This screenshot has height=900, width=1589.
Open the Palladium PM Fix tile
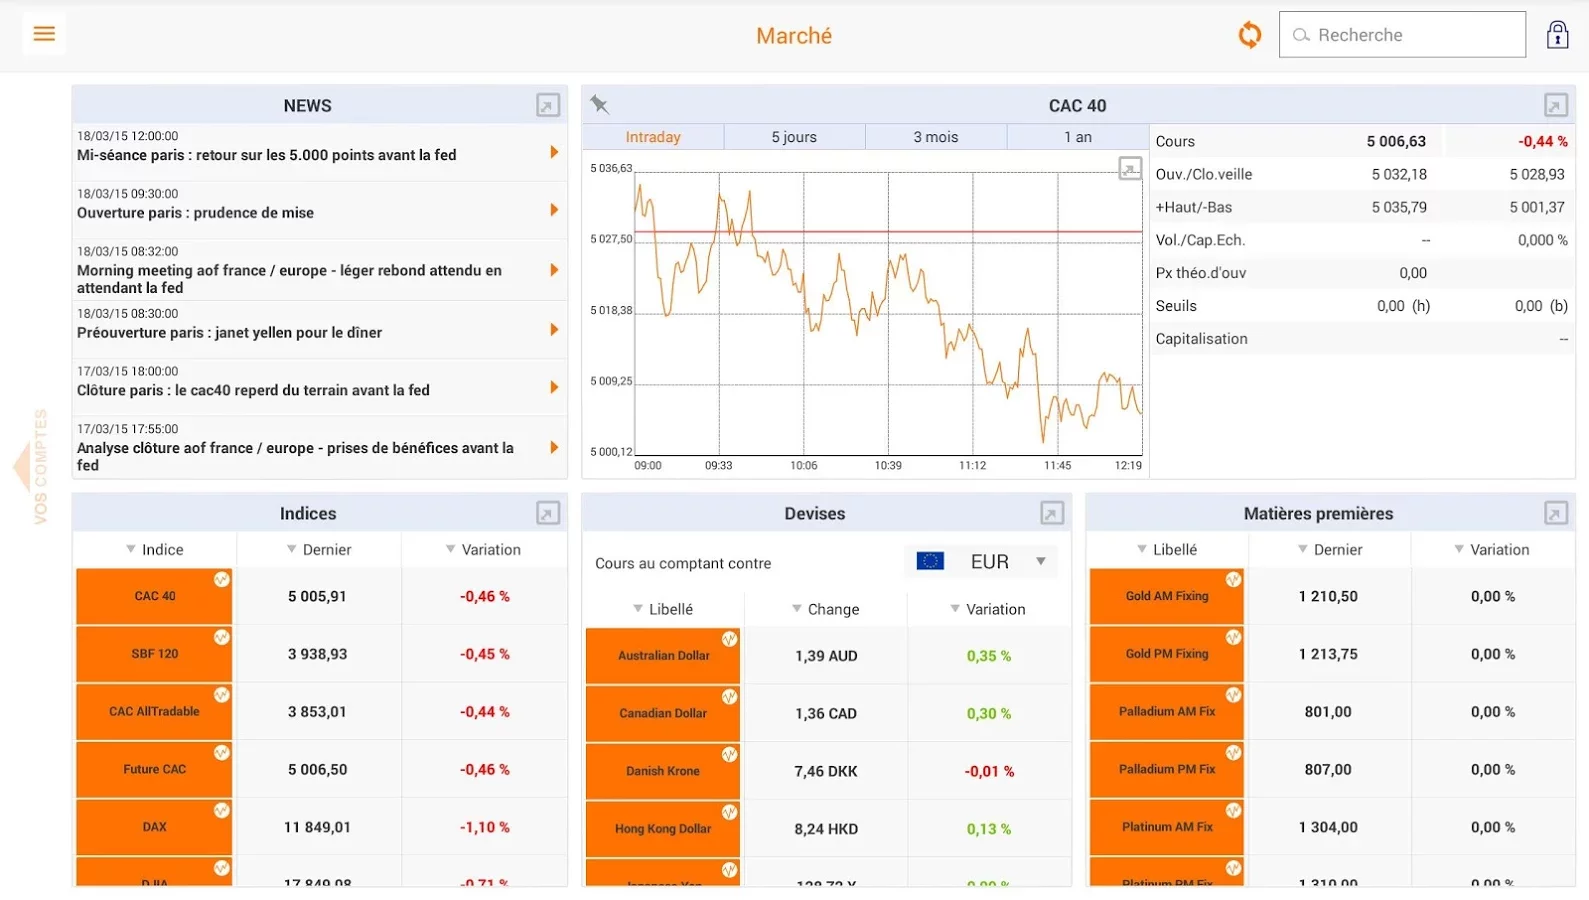tap(1166, 769)
